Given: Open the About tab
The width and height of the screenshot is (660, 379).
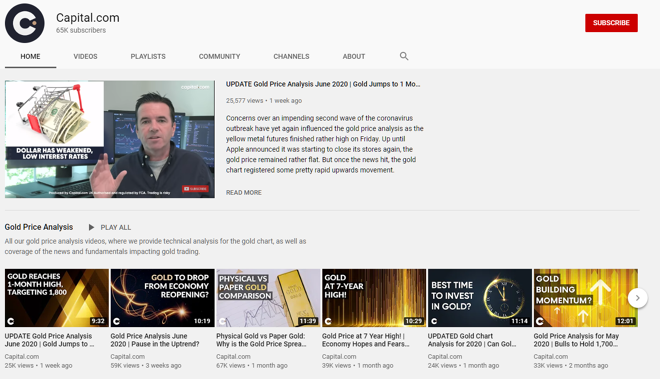Looking at the screenshot, I should point(354,56).
